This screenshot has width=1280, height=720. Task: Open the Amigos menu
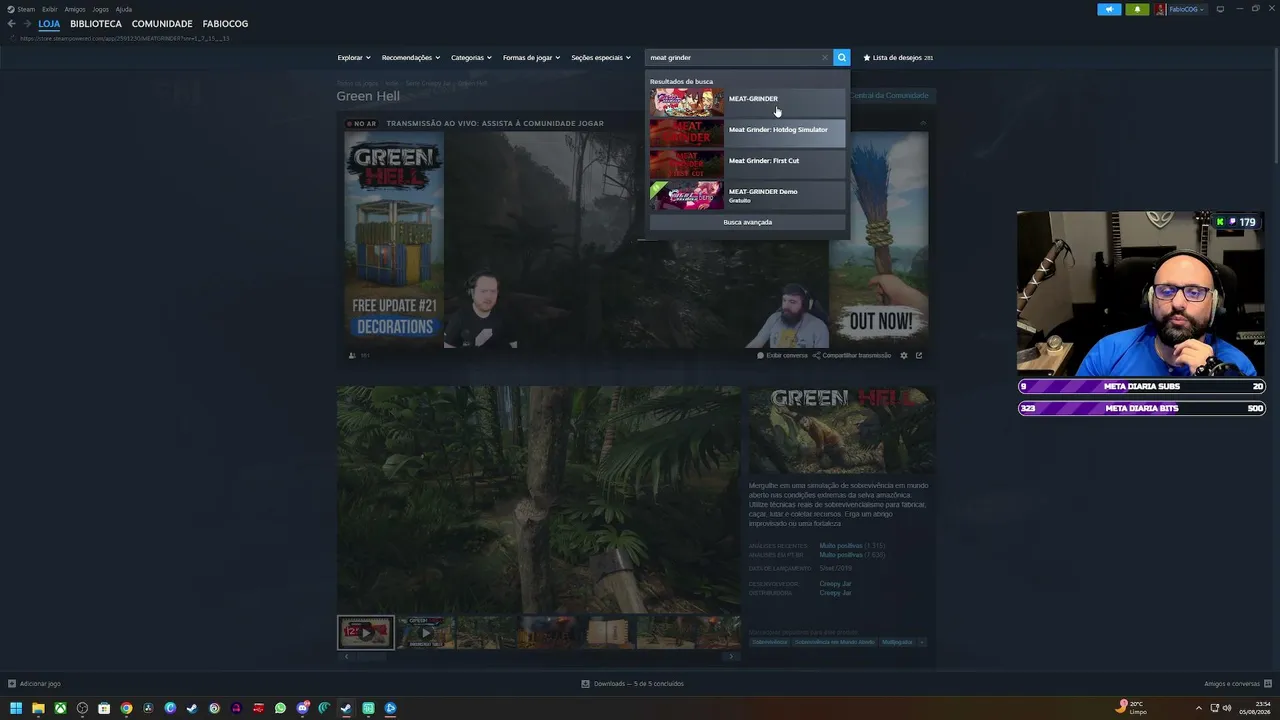(x=75, y=9)
